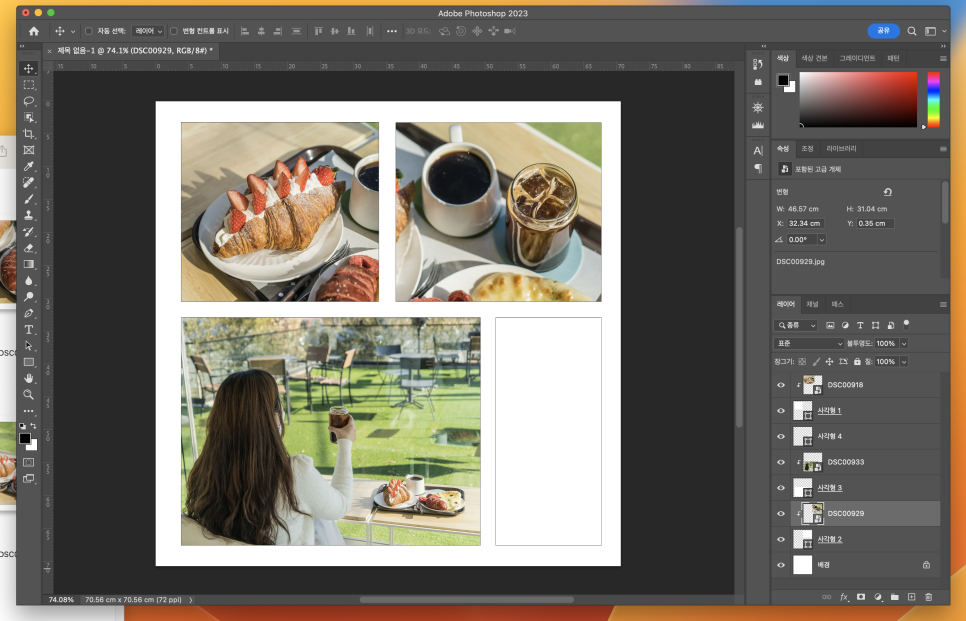Select the Eyedropper tool
966x621 pixels.
(28, 166)
